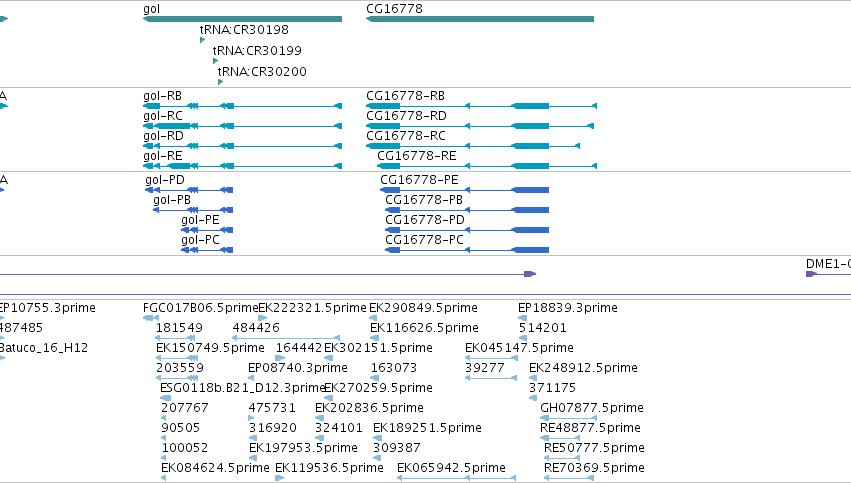The width and height of the screenshot is (851, 483).
Task: Click the 203559 feature label
Action: tap(180, 368)
